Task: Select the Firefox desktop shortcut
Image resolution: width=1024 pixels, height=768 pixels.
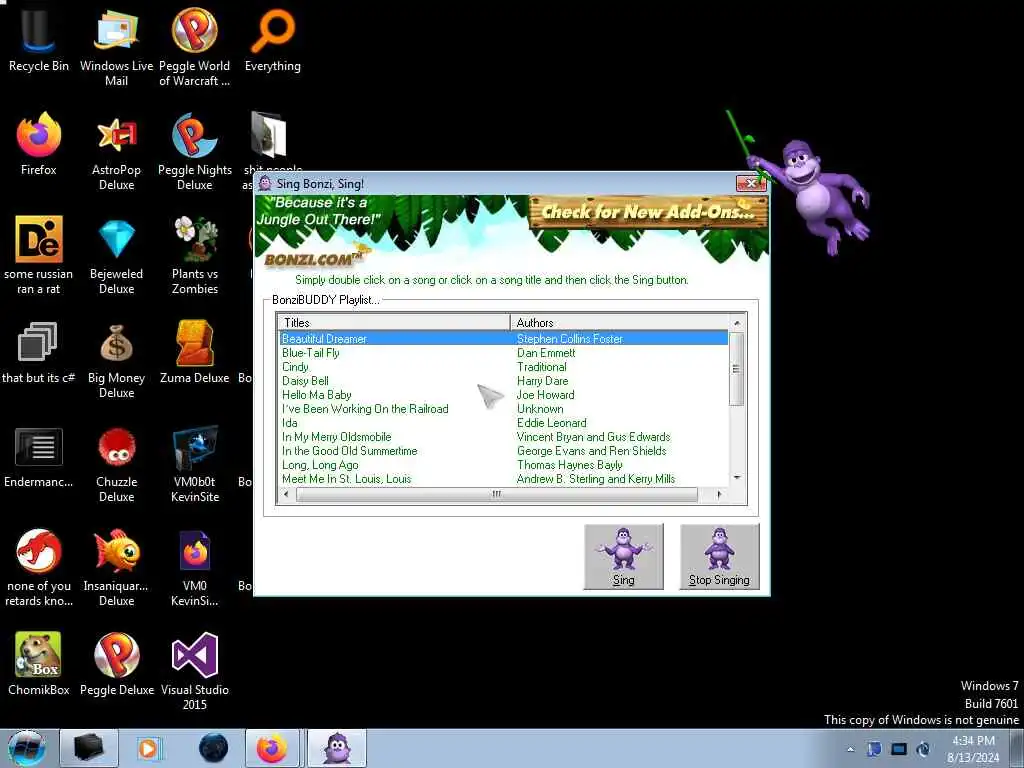Action: pyautogui.click(x=39, y=144)
